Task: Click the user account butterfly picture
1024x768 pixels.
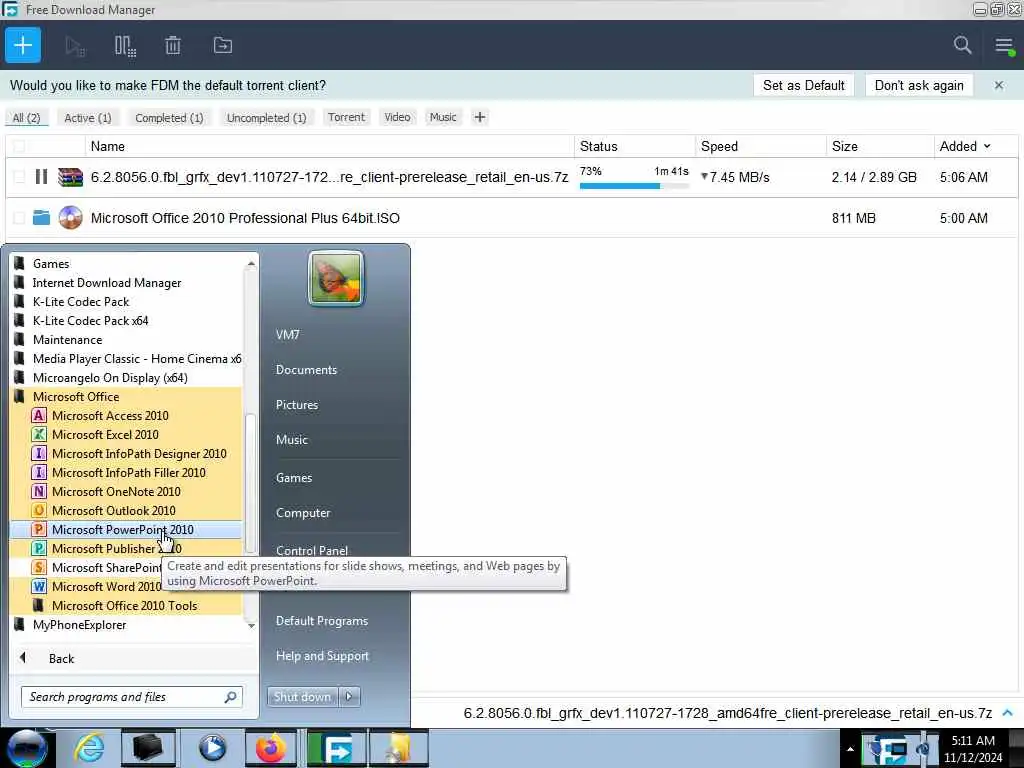Action: pos(336,279)
